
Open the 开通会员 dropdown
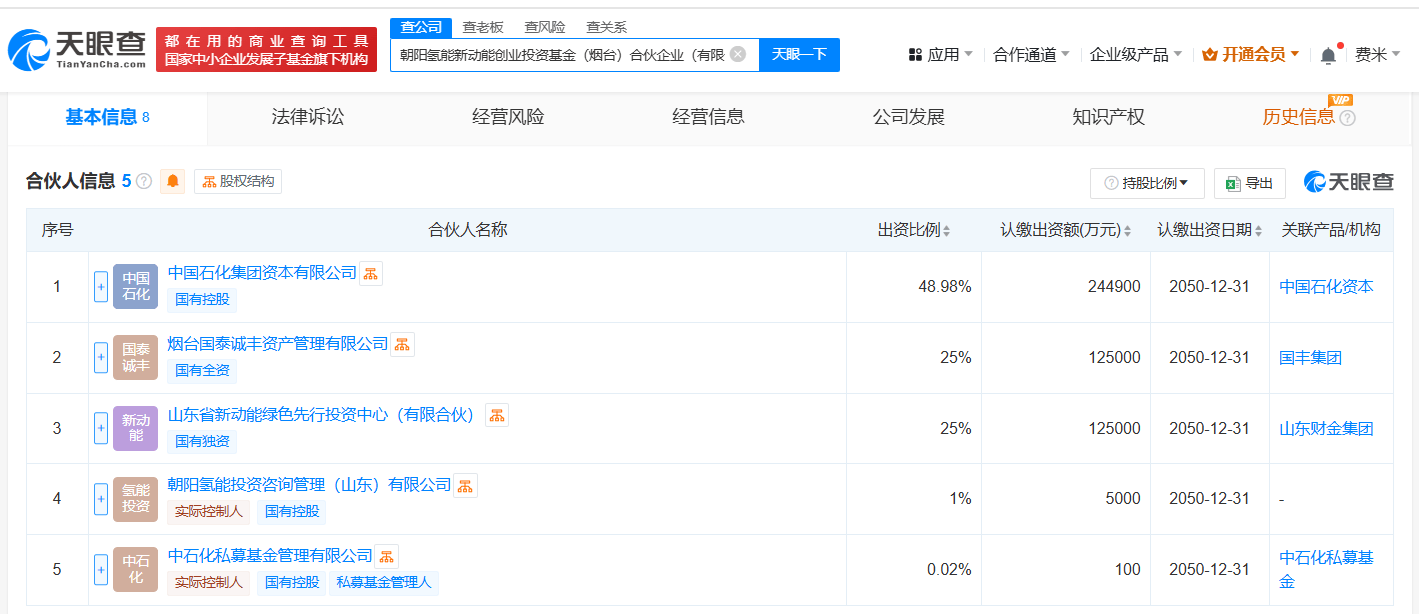tap(1251, 55)
